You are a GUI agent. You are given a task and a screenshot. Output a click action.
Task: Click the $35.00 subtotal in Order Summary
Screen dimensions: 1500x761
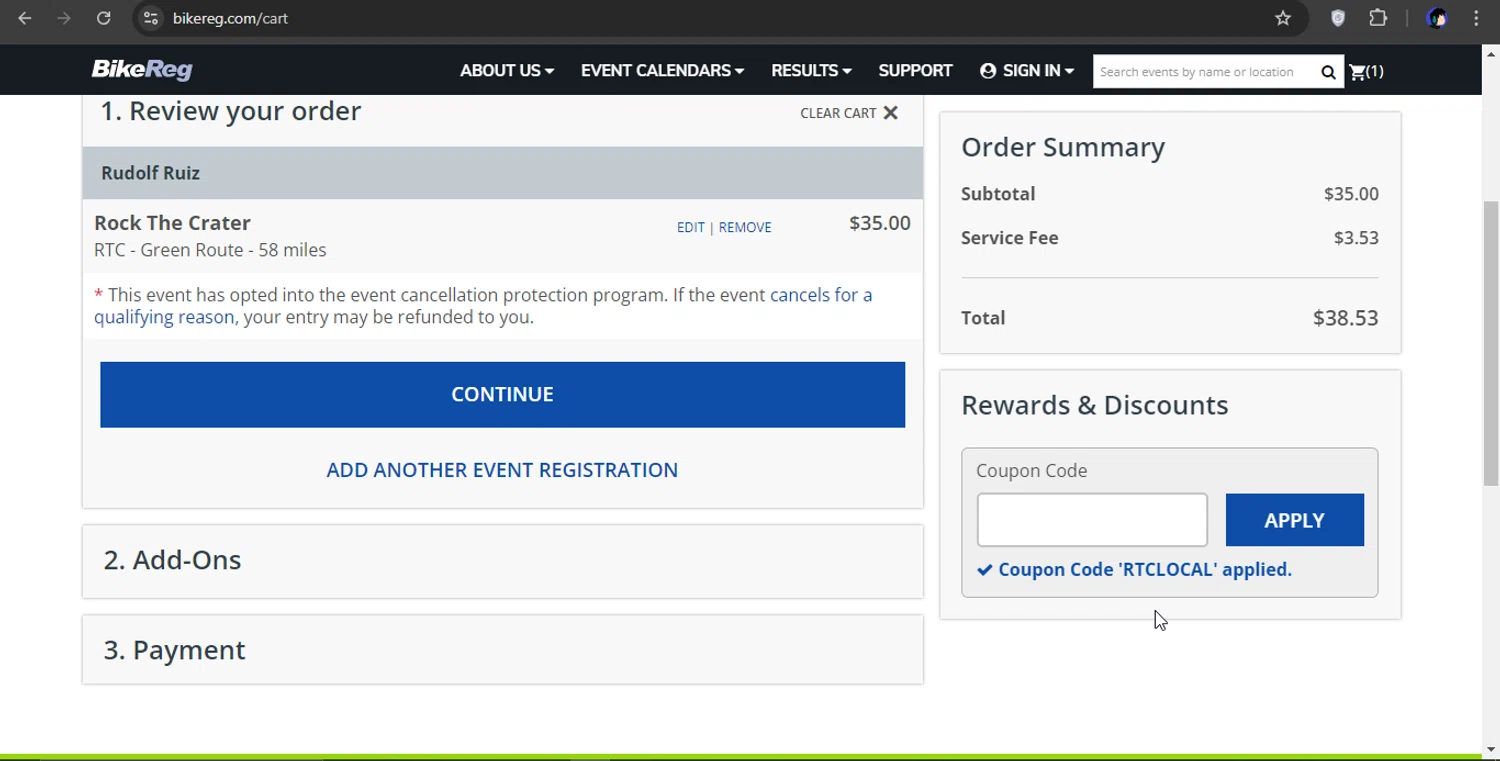click(1351, 194)
